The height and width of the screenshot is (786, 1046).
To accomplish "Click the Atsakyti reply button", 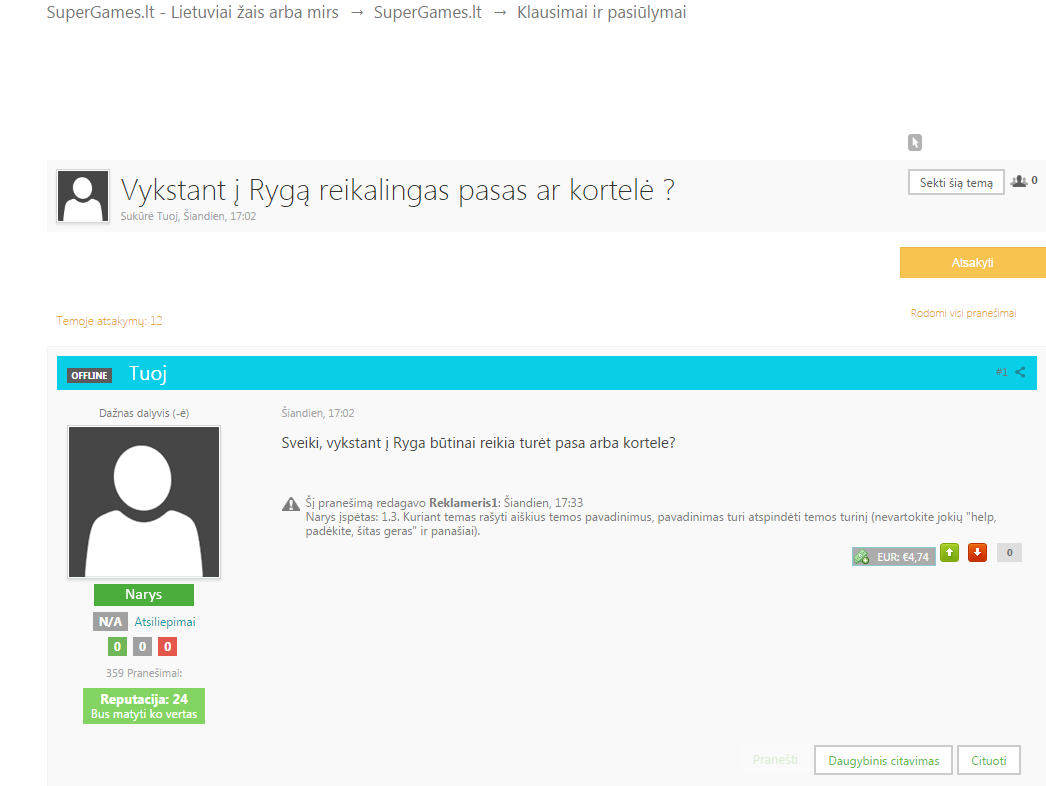I will point(973,262).
